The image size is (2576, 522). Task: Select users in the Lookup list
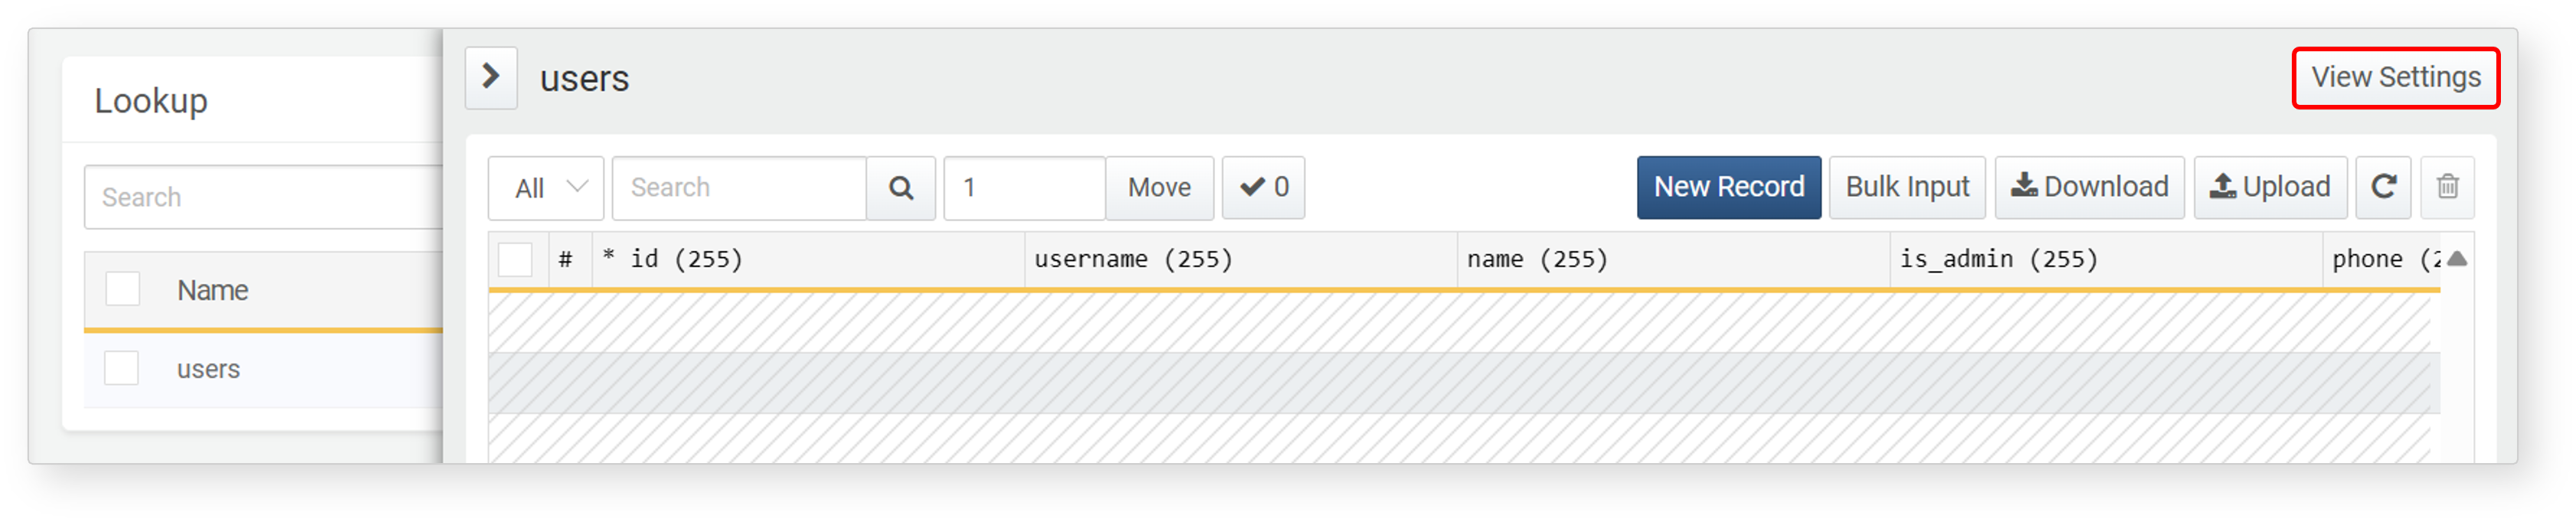click(208, 369)
